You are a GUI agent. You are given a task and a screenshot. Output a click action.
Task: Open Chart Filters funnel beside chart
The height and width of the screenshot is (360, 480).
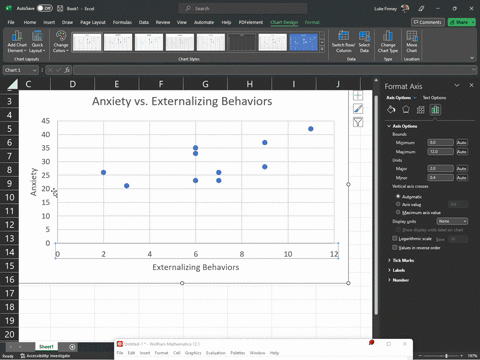(x=358, y=122)
